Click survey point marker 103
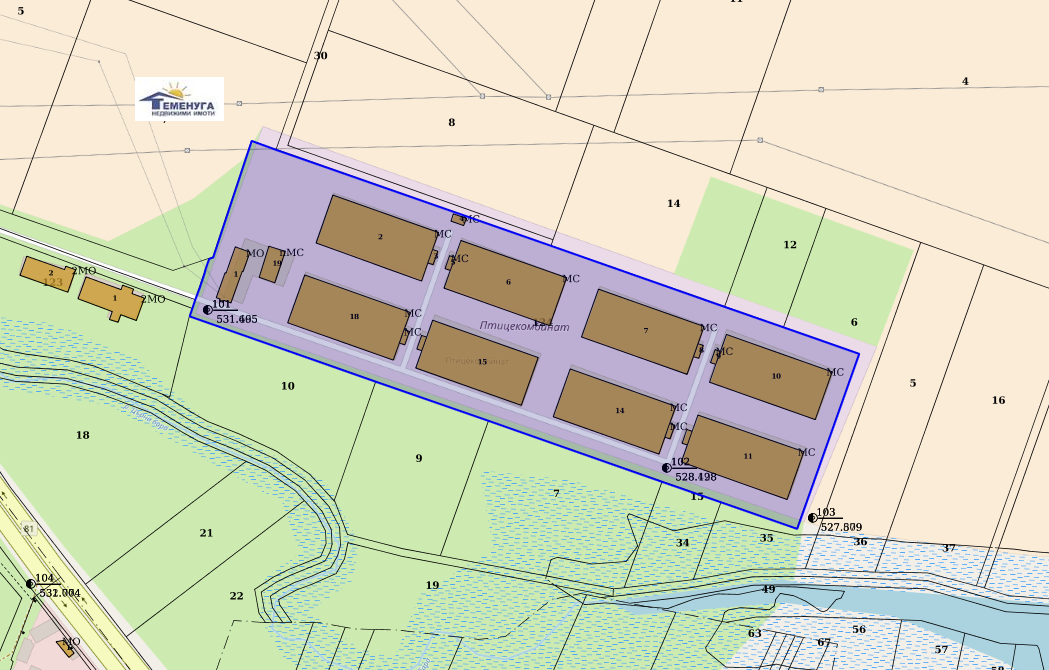The width and height of the screenshot is (1049, 670). (x=812, y=518)
